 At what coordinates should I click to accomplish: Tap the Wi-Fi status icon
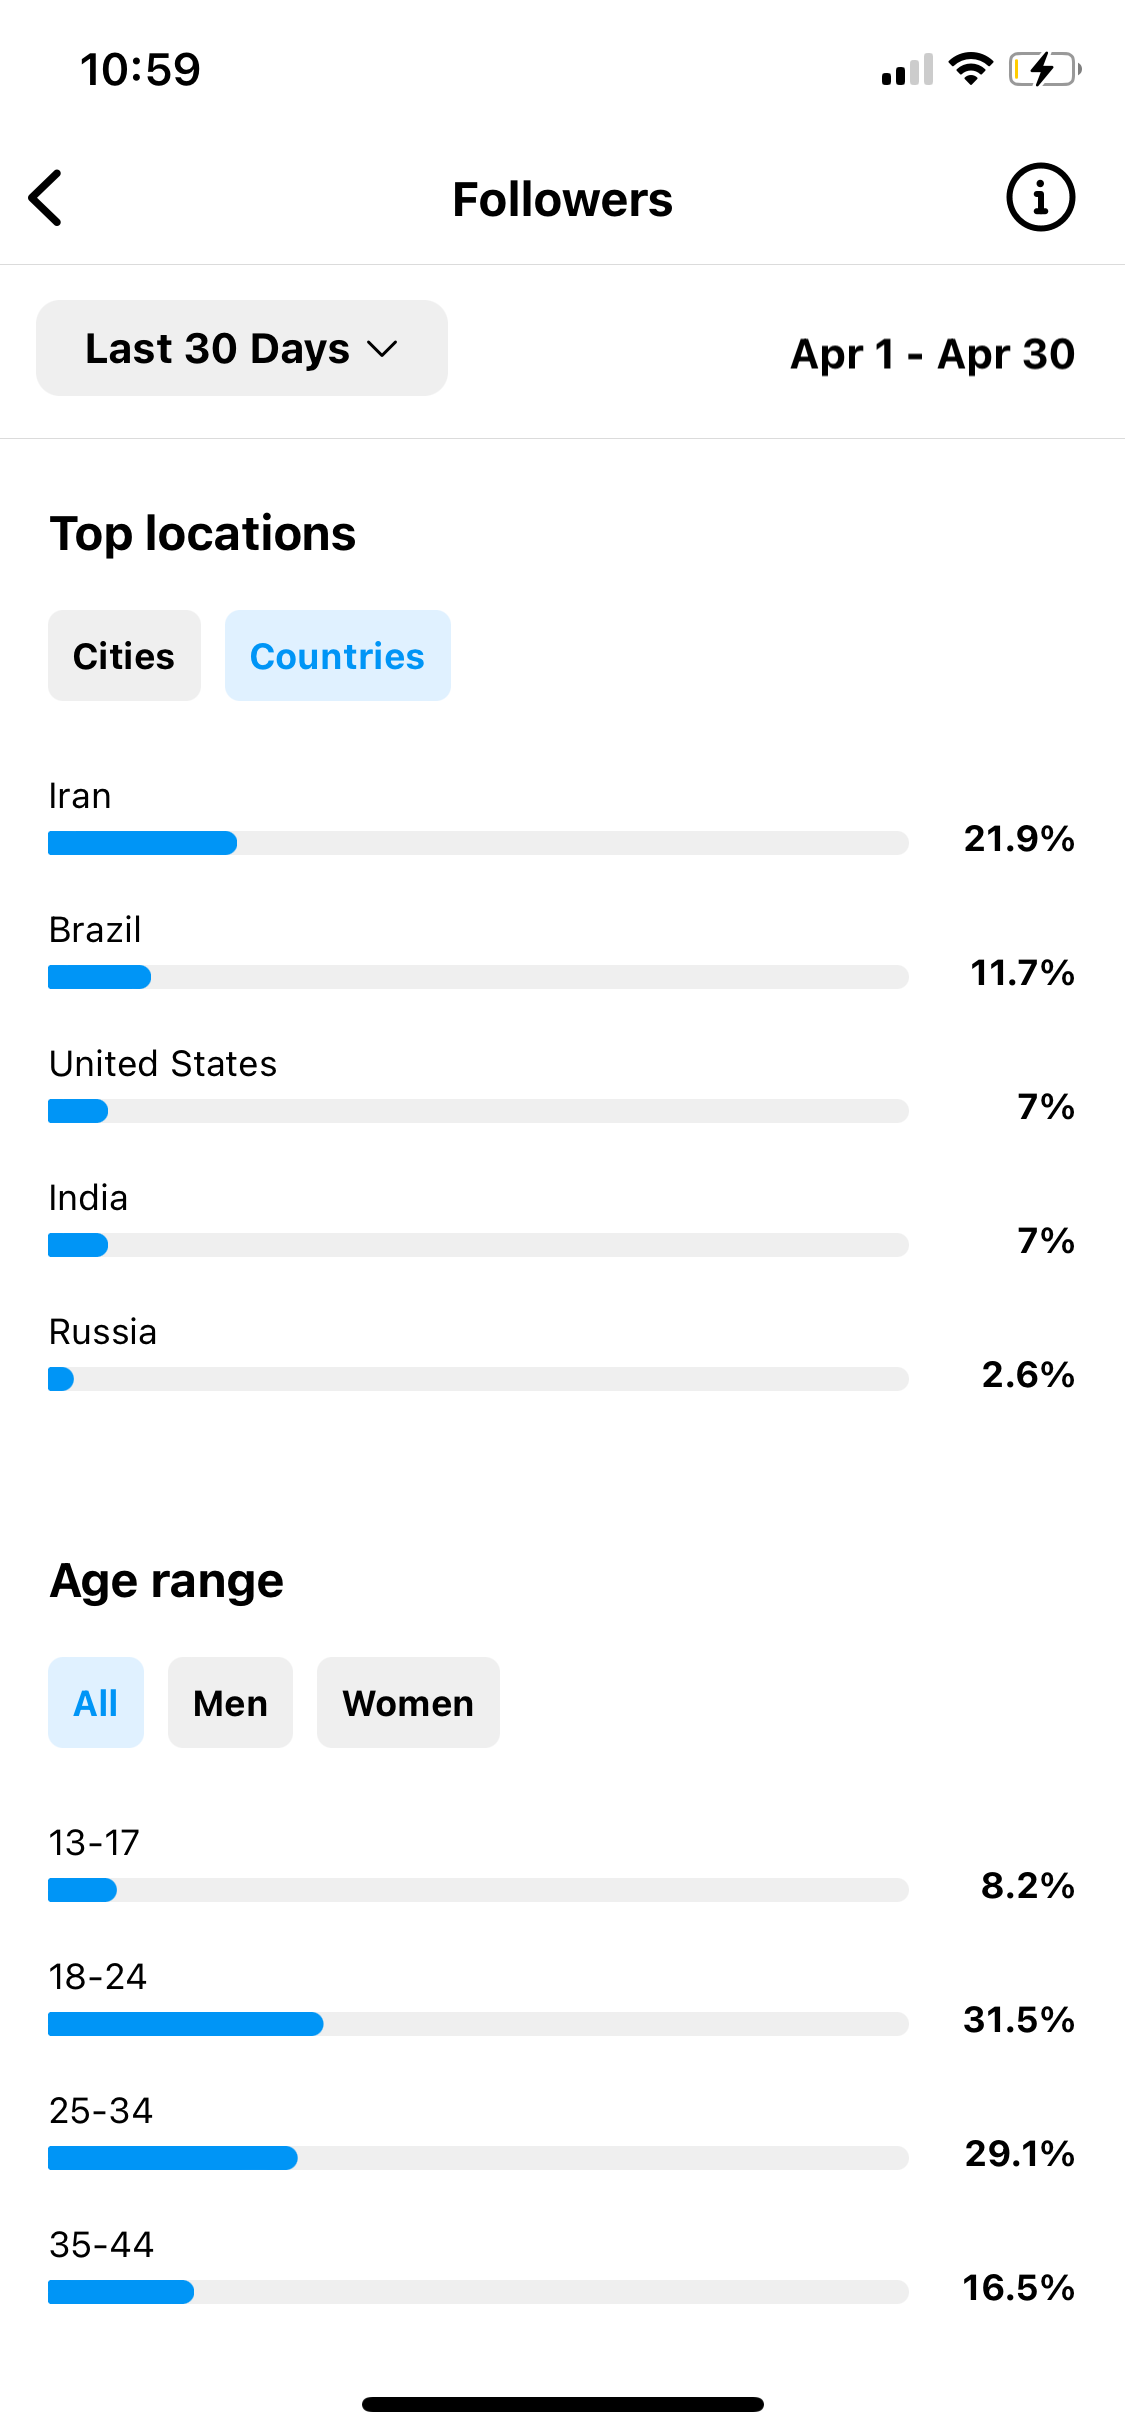tap(970, 69)
